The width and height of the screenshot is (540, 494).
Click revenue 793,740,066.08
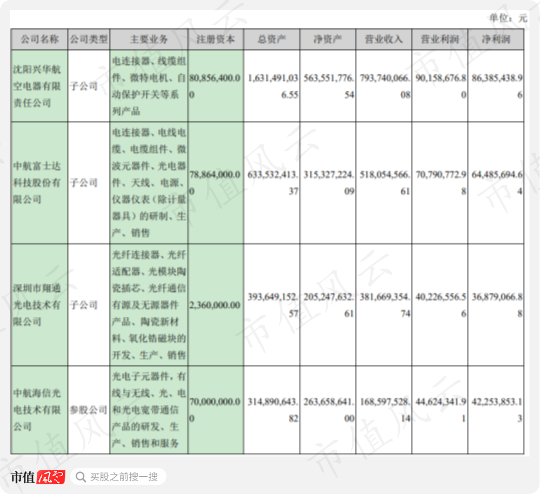pyautogui.click(x=385, y=86)
